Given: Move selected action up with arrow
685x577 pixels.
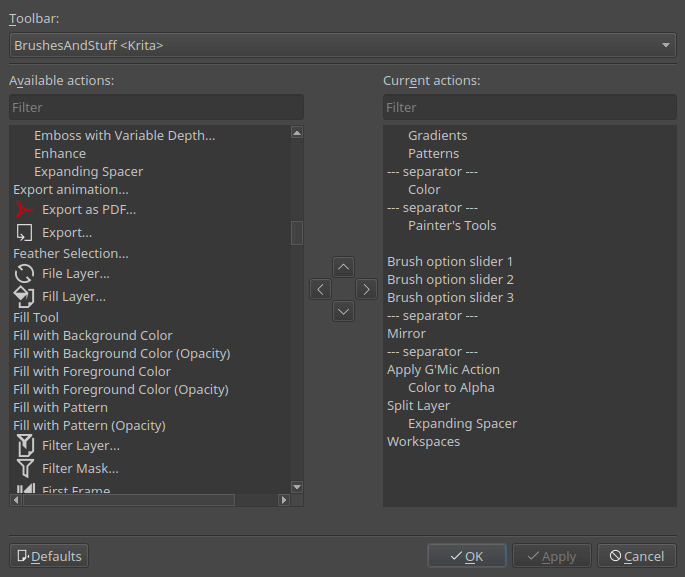Looking at the screenshot, I should [x=343, y=267].
